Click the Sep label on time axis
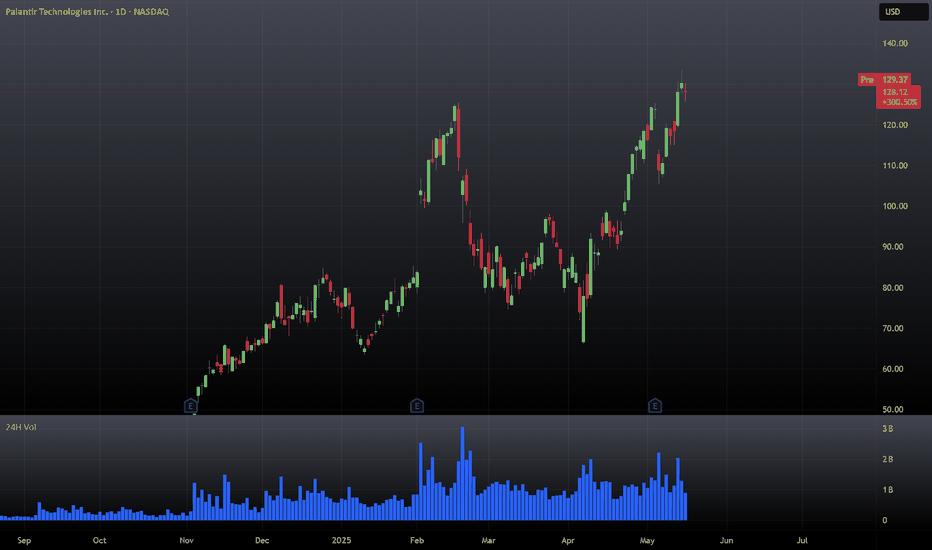 pos(24,540)
